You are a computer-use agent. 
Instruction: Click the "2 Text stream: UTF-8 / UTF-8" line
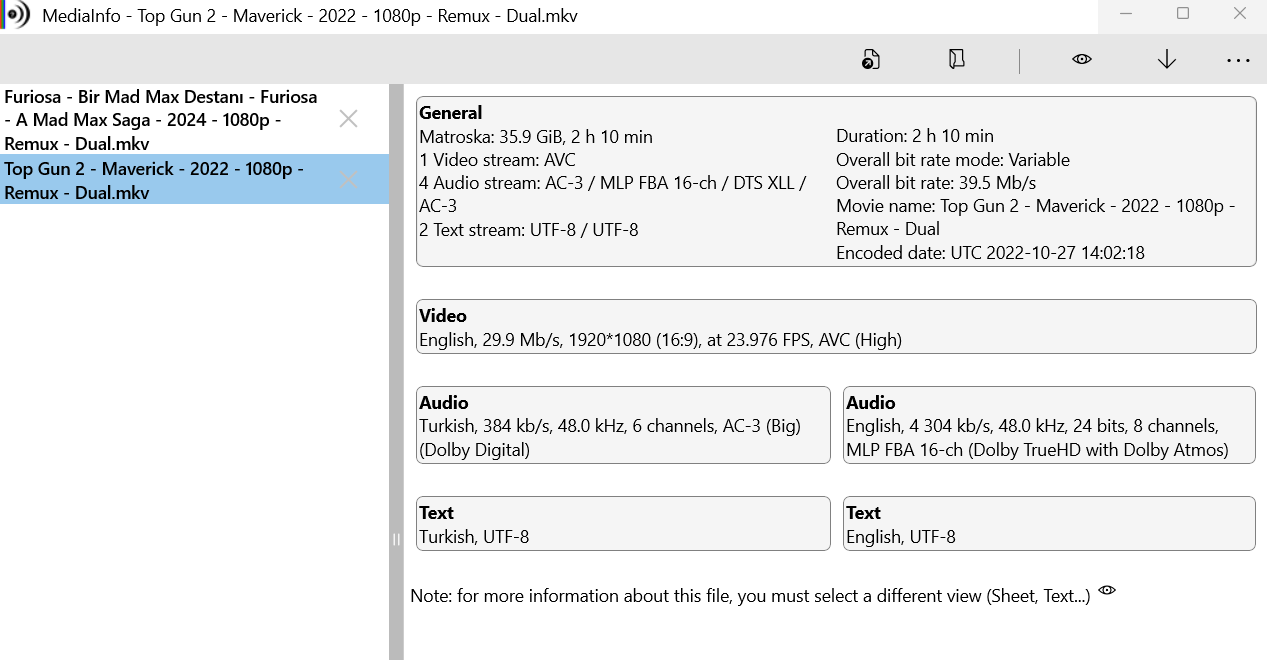(x=529, y=230)
